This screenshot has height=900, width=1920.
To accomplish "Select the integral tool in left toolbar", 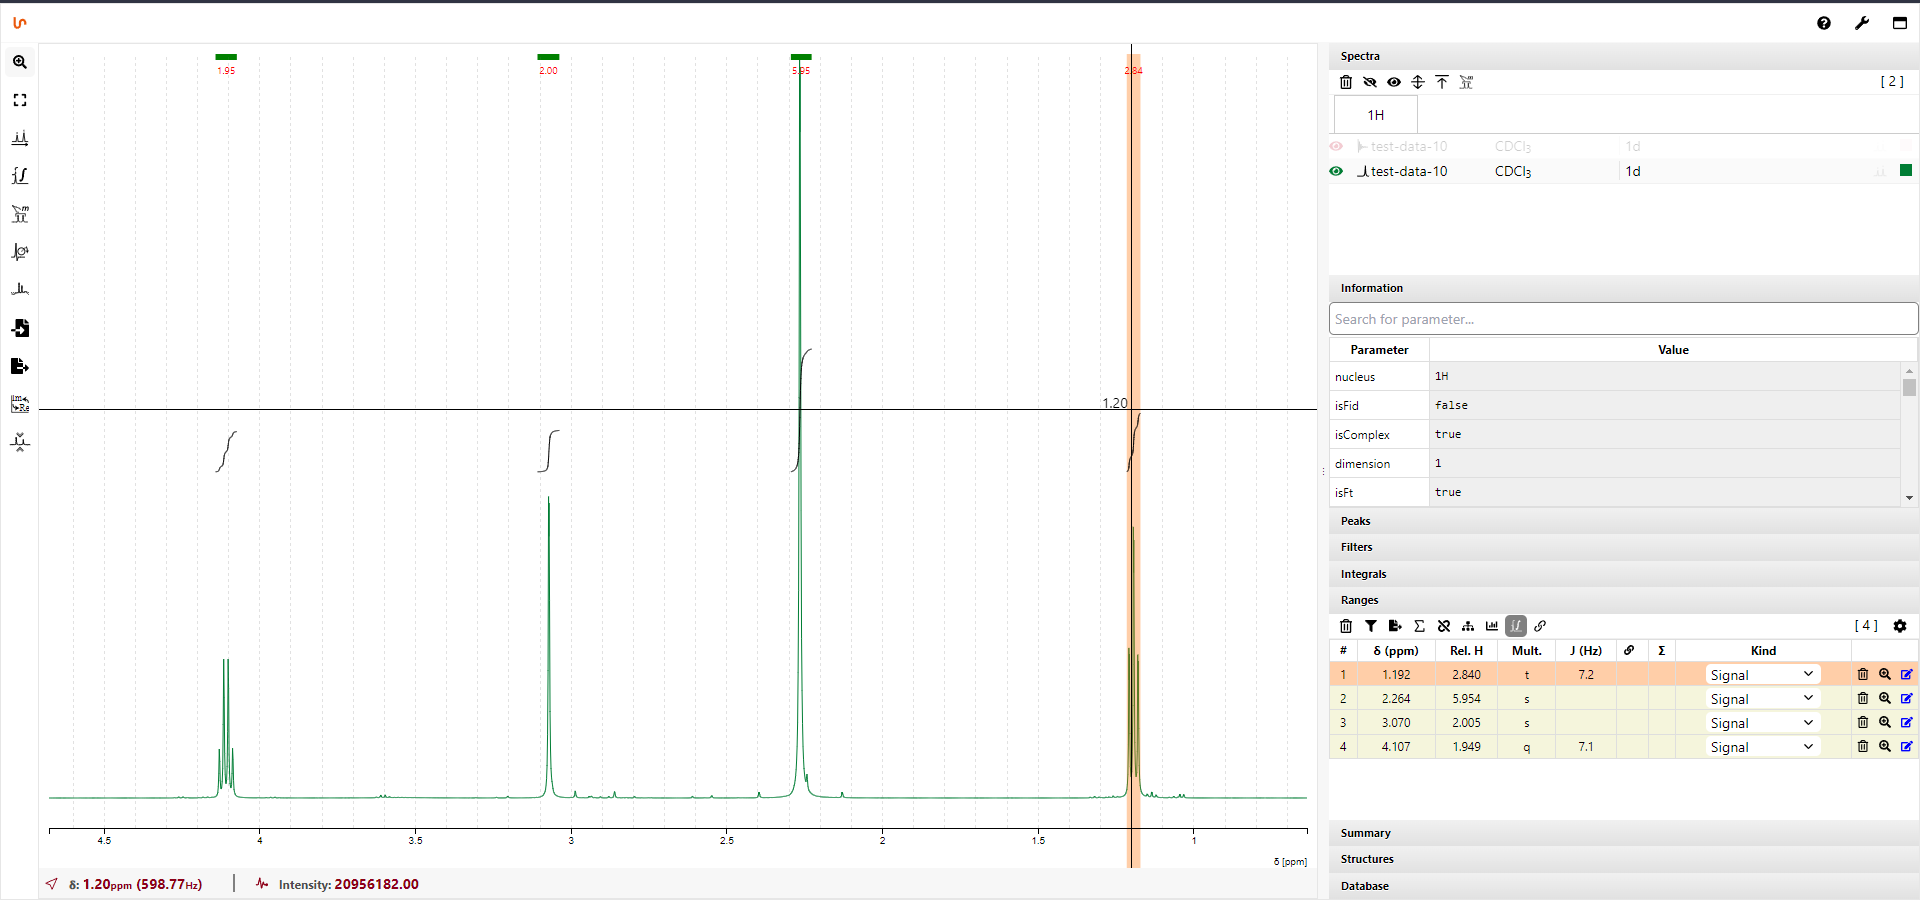I will [x=20, y=176].
